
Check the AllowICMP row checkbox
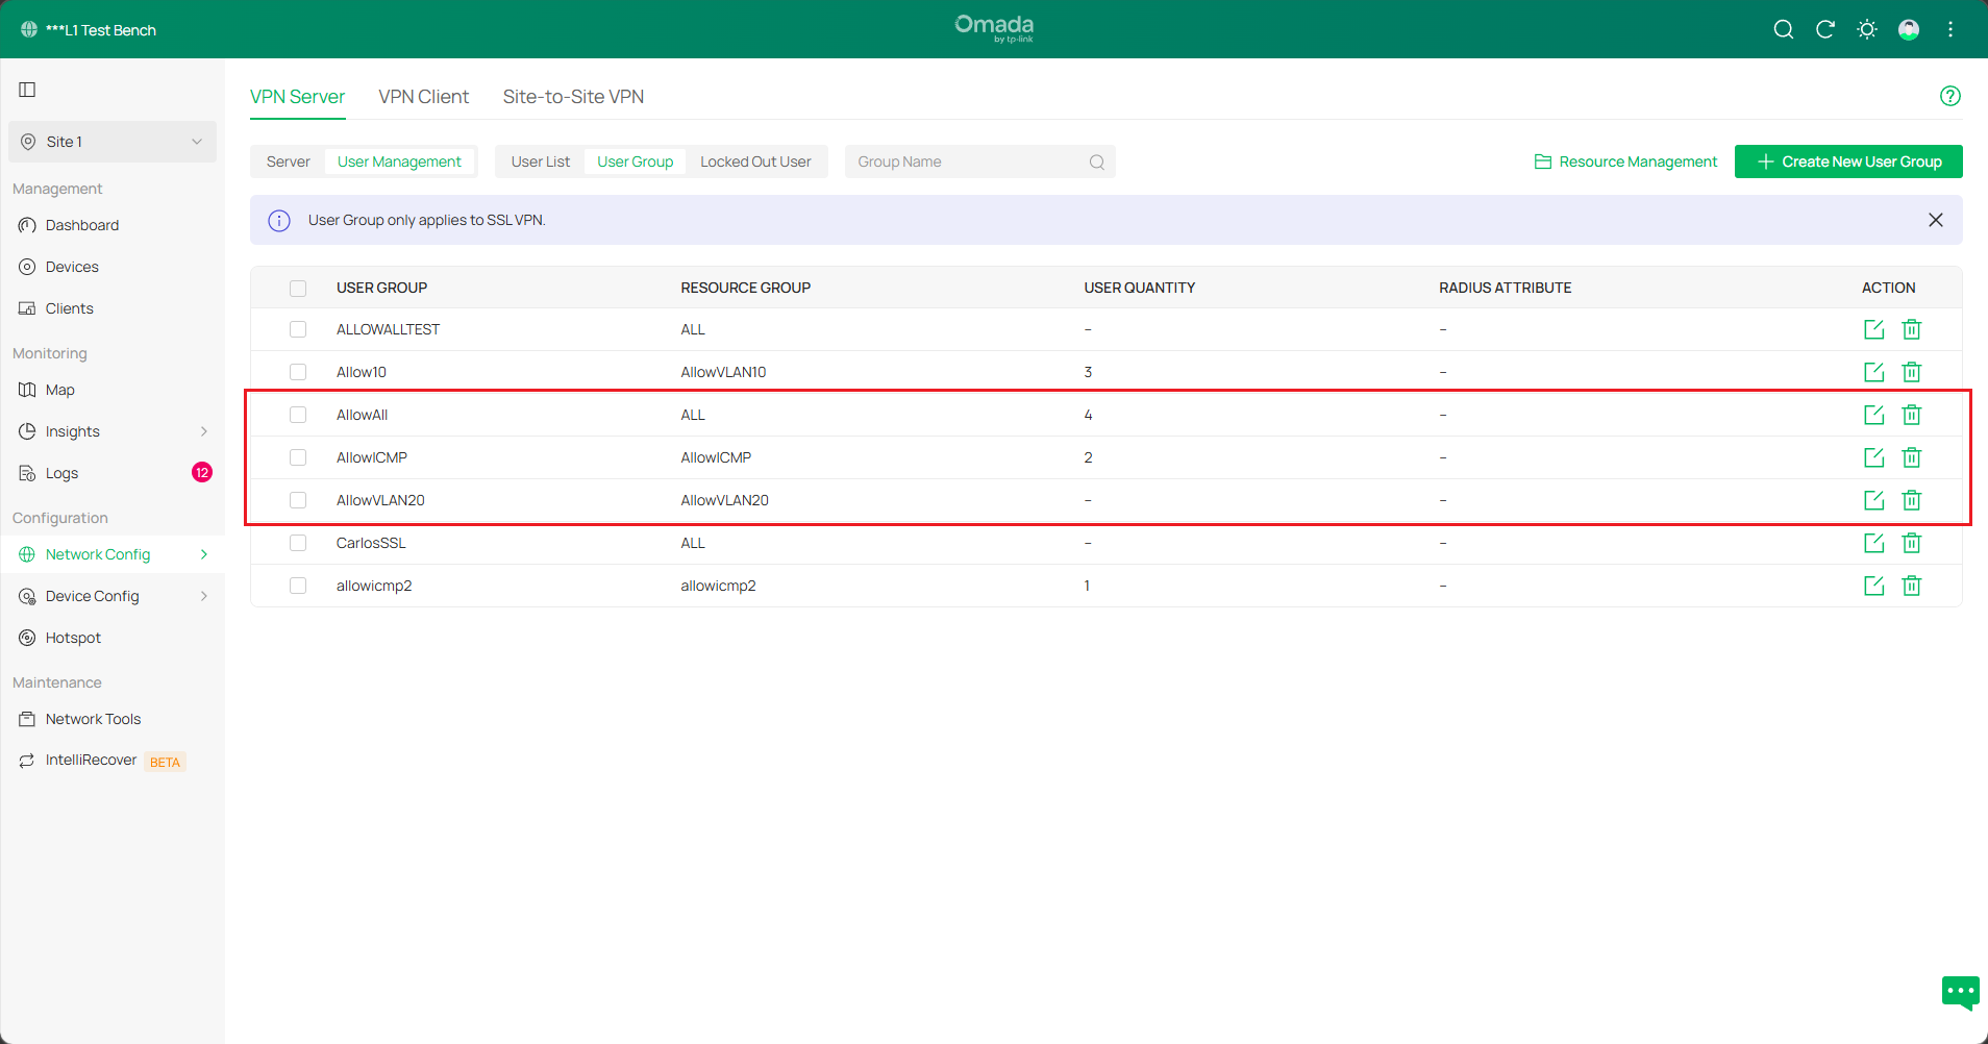pos(298,457)
